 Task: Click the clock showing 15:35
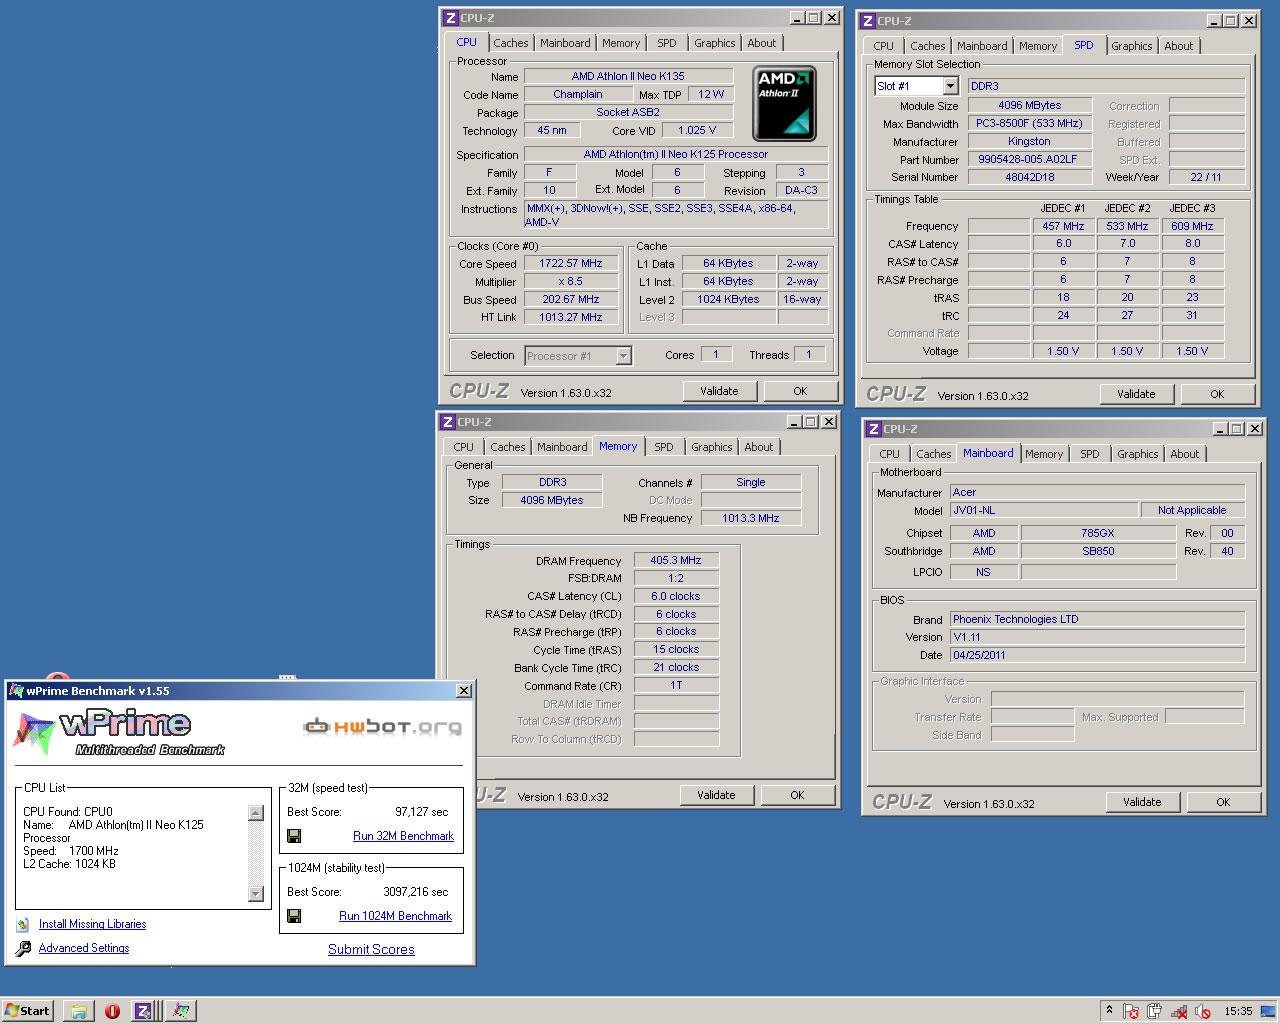pos(1238,1011)
